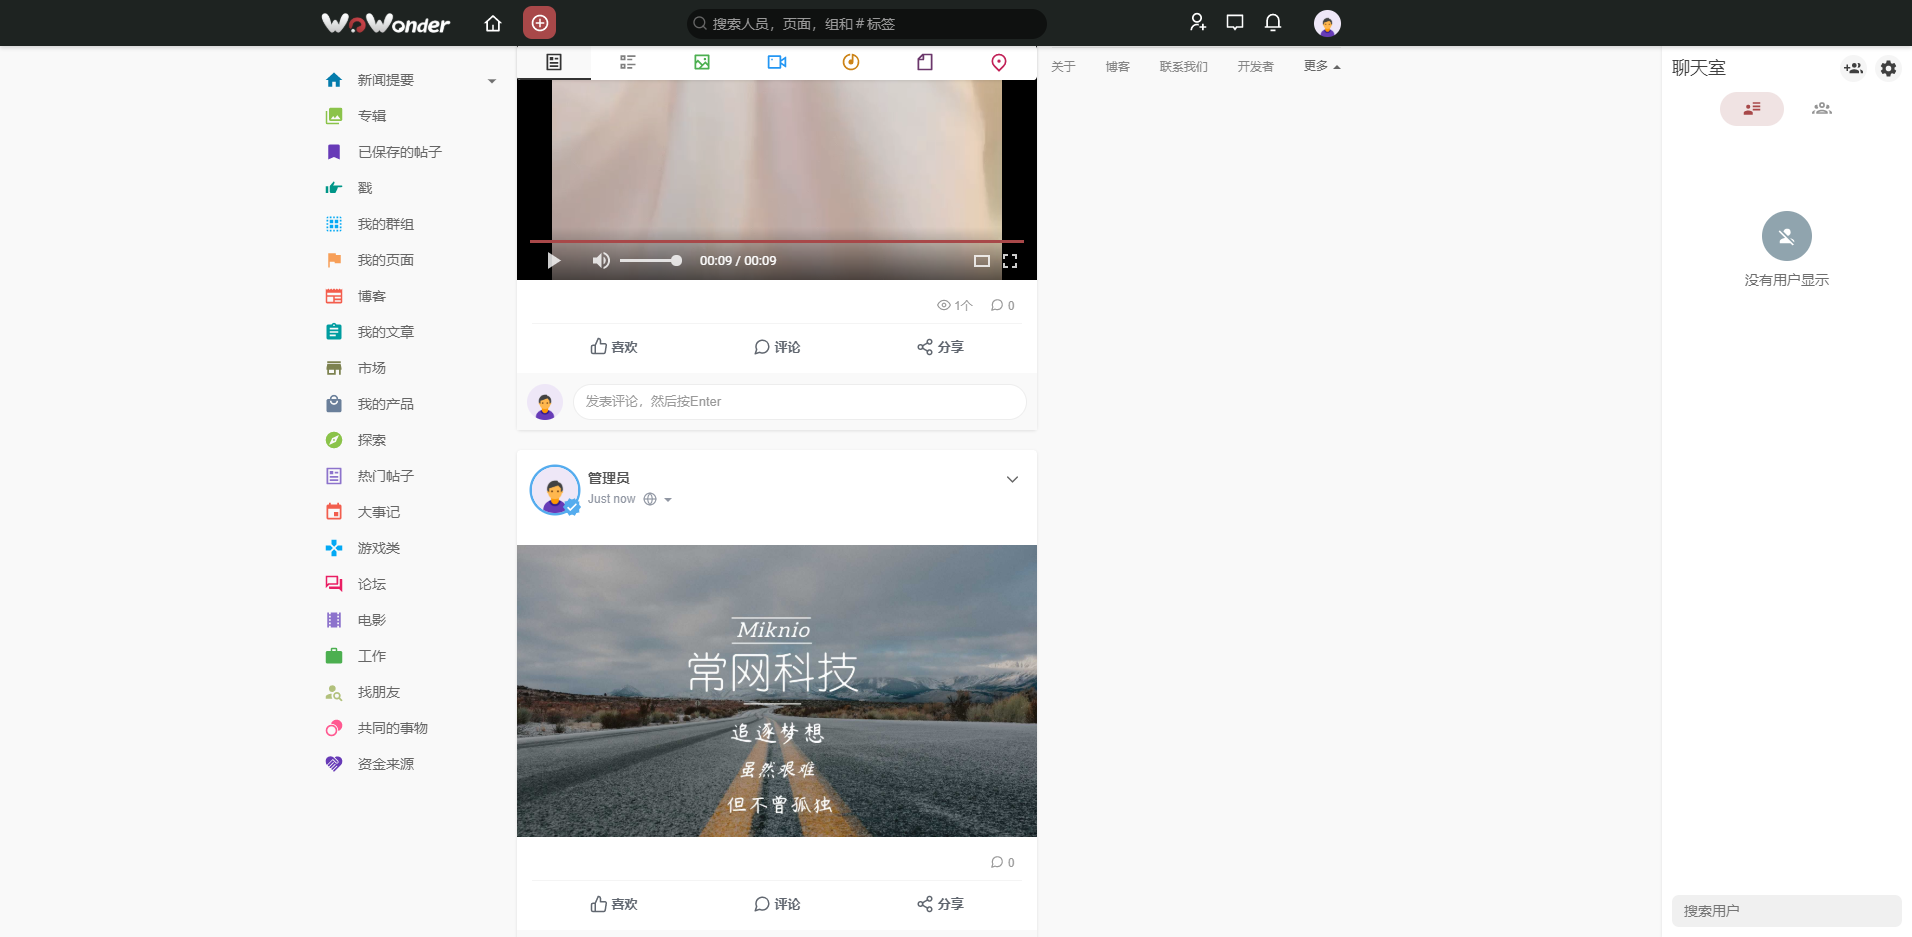Image resolution: width=1912 pixels, height=937 pixels.
Task: Click the map/check-in feed filter icon
Action: (x=997, y=62)
